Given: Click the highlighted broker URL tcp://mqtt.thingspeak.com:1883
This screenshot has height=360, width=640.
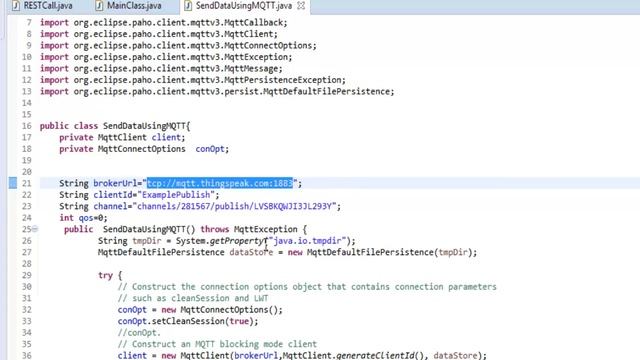Looking at the screenshot, I should tap(220, 183).
